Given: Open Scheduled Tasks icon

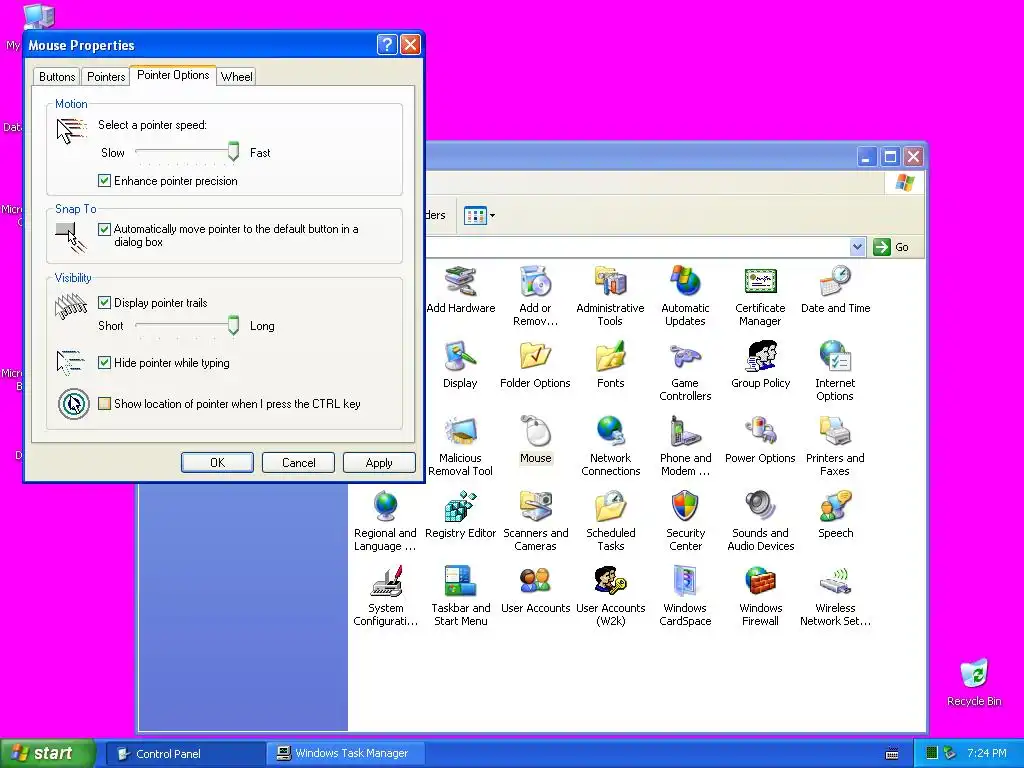Looking at the screenshot, I should click(x=610, y=521).
